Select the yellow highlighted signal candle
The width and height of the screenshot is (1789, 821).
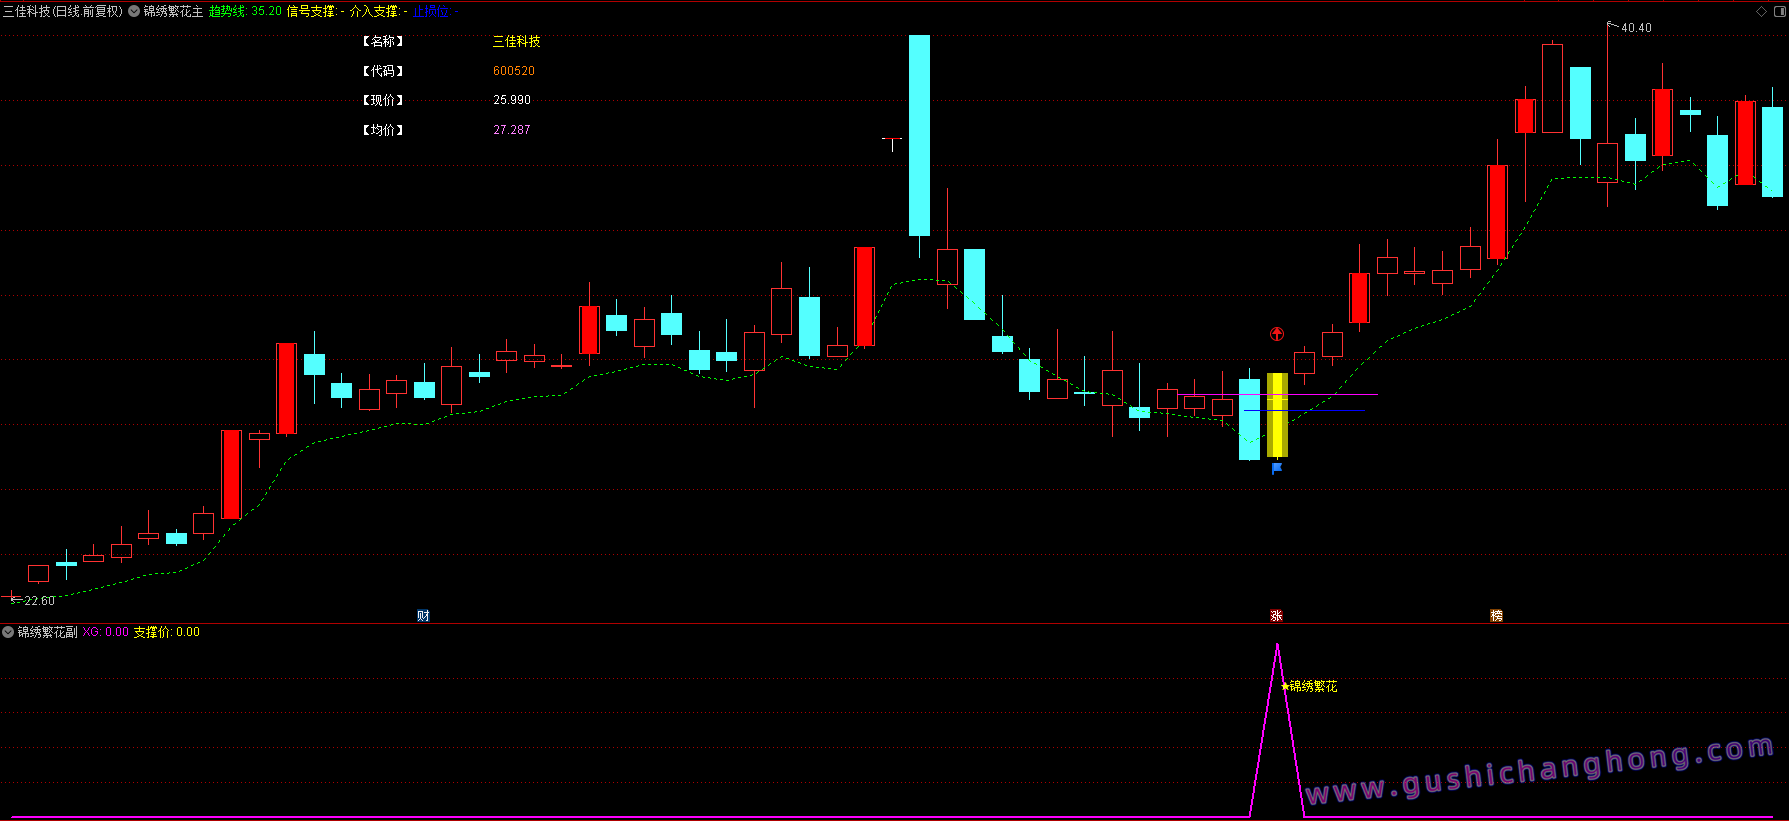pyautogui.click(x=1277, y=415)
